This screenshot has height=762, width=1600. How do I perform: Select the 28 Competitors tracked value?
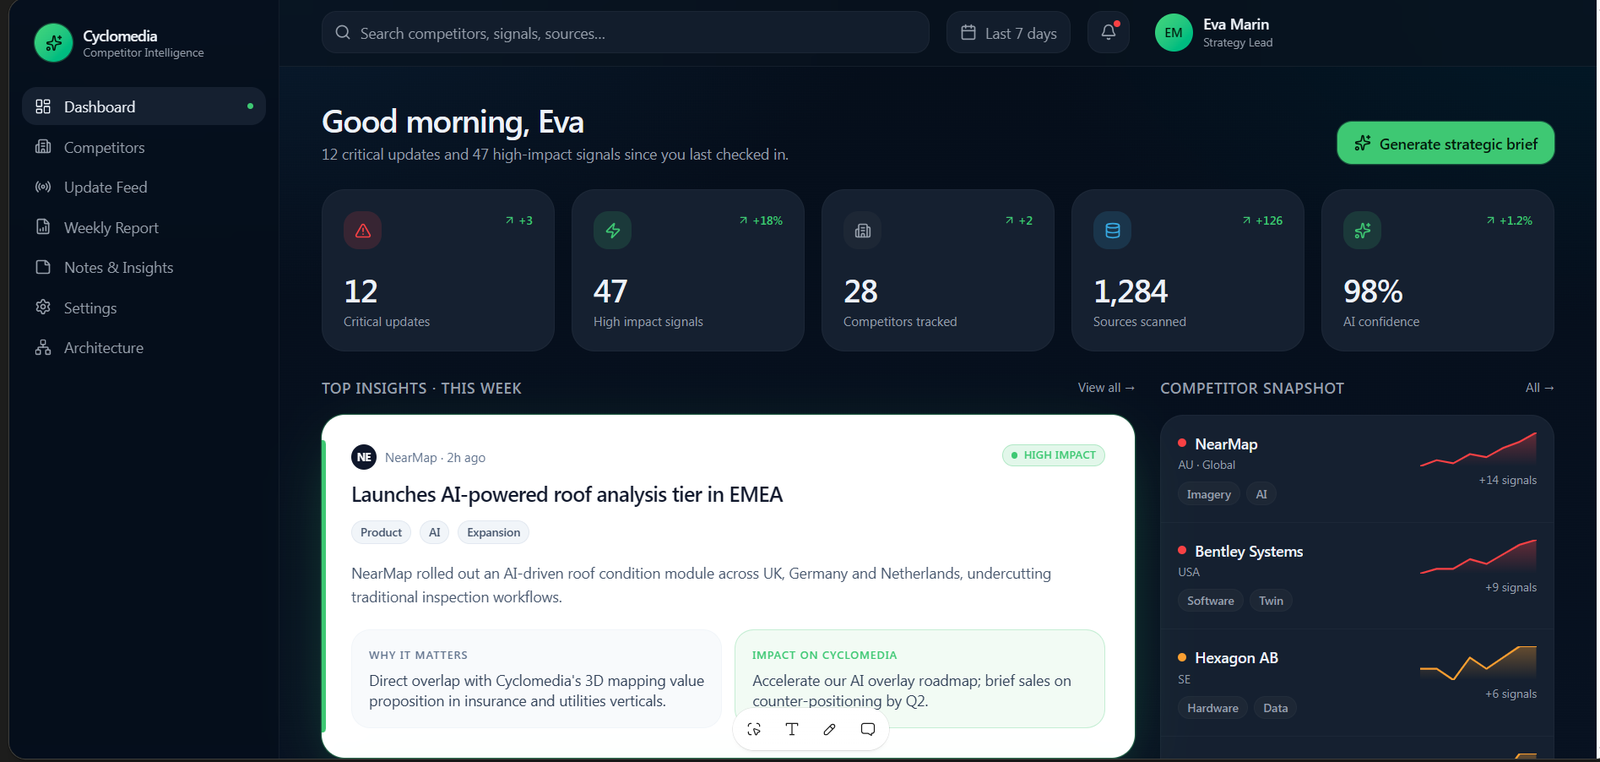click(x=861, y=291)
